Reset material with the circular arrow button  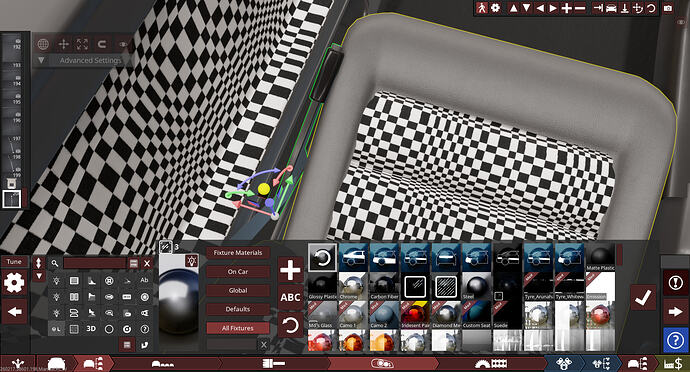(x=290, y=326)
